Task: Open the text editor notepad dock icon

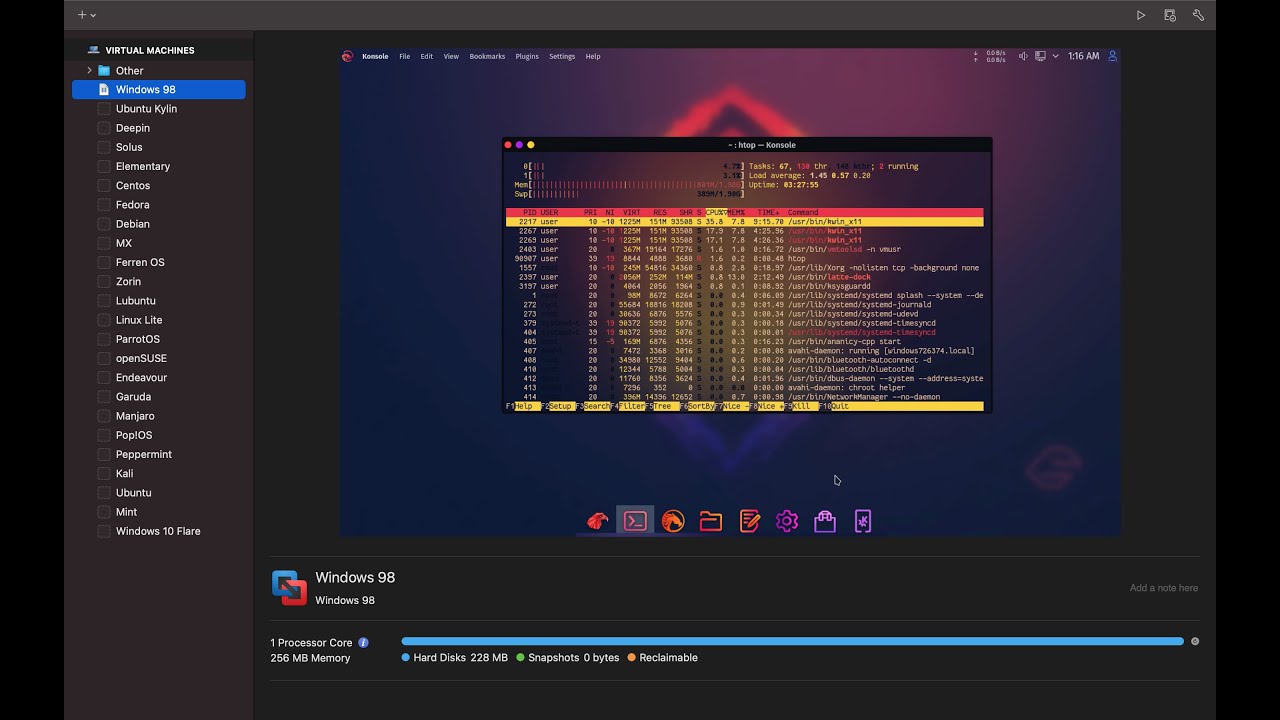Action: click(749, 521)
